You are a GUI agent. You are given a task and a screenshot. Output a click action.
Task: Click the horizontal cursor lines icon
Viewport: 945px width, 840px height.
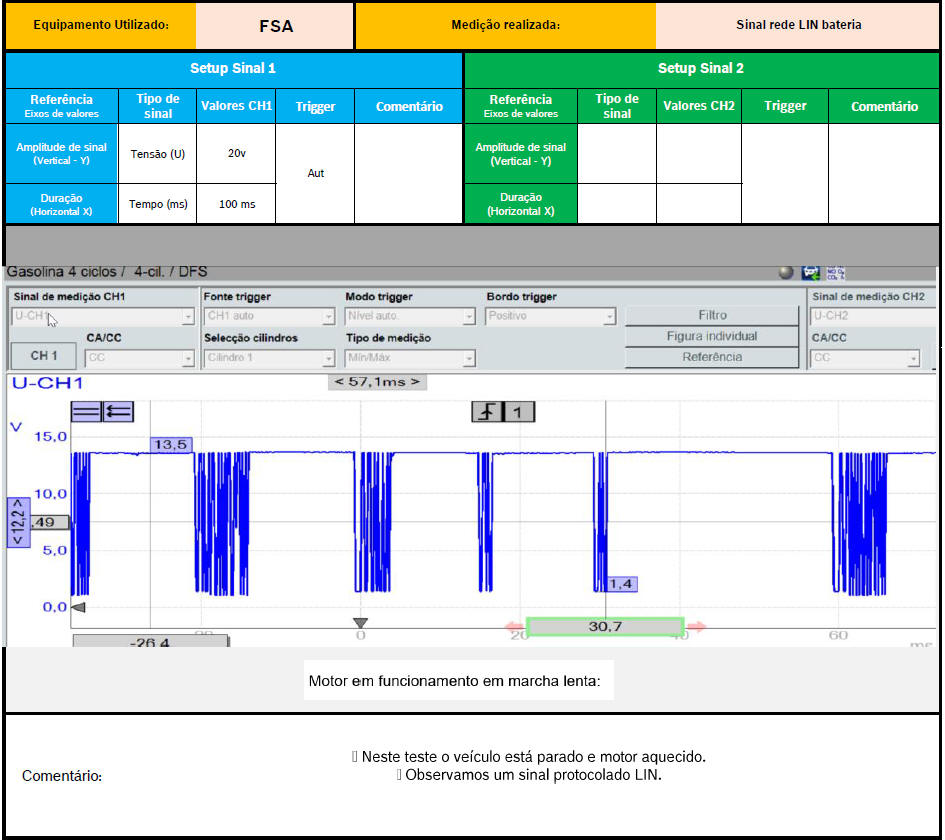[x=86, y=410]
